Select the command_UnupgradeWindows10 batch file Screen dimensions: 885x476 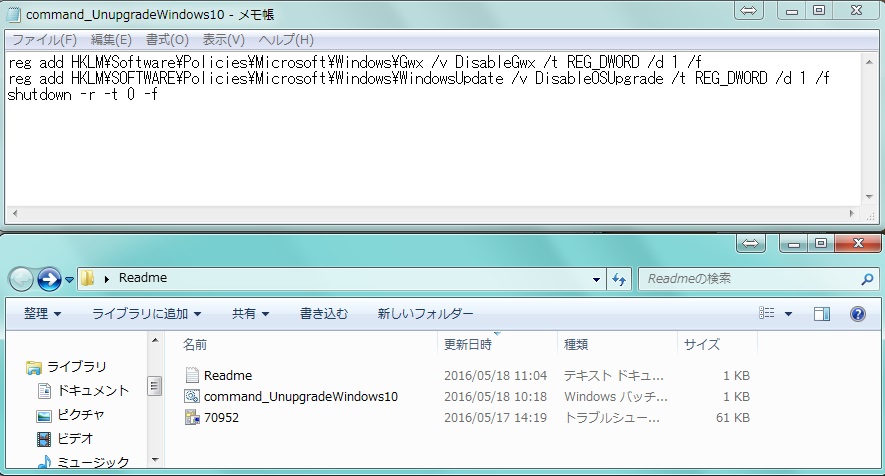pos(300,396)
